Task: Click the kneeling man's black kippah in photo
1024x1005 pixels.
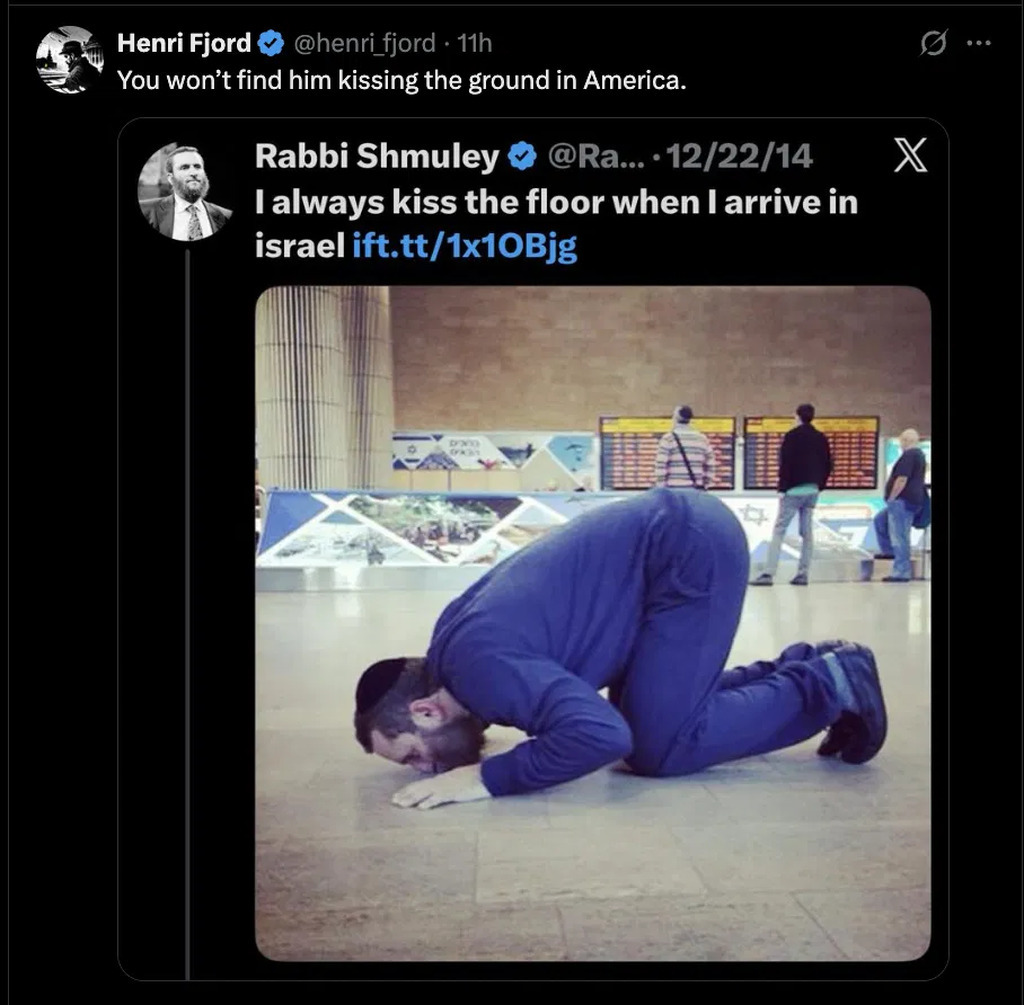Action: tap(382, 682)
